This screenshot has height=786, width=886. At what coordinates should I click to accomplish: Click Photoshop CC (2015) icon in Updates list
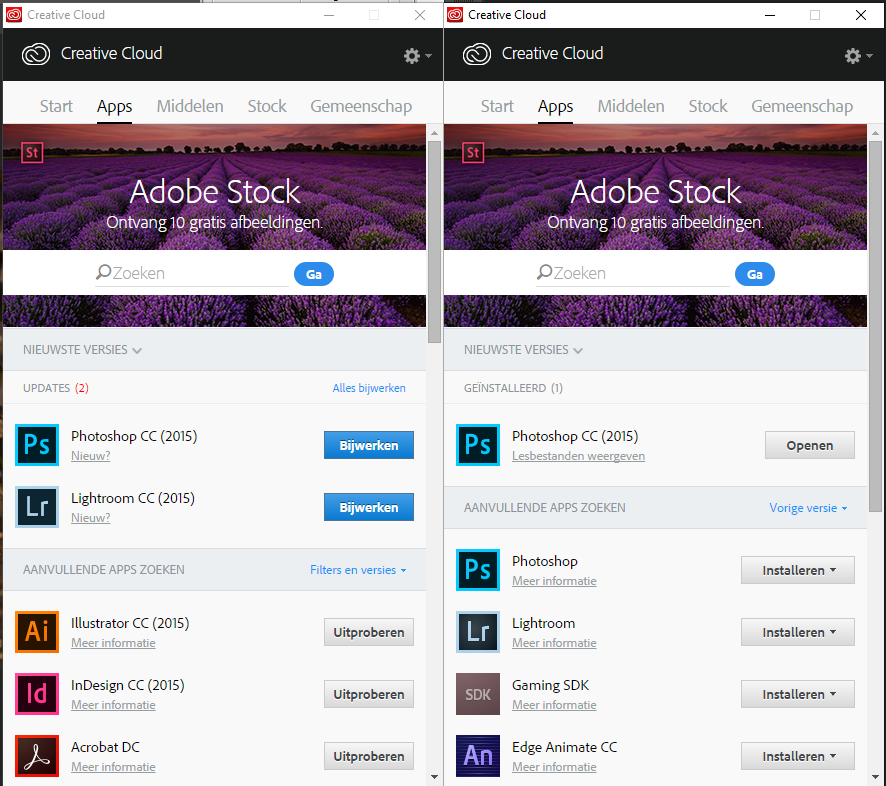37,445
